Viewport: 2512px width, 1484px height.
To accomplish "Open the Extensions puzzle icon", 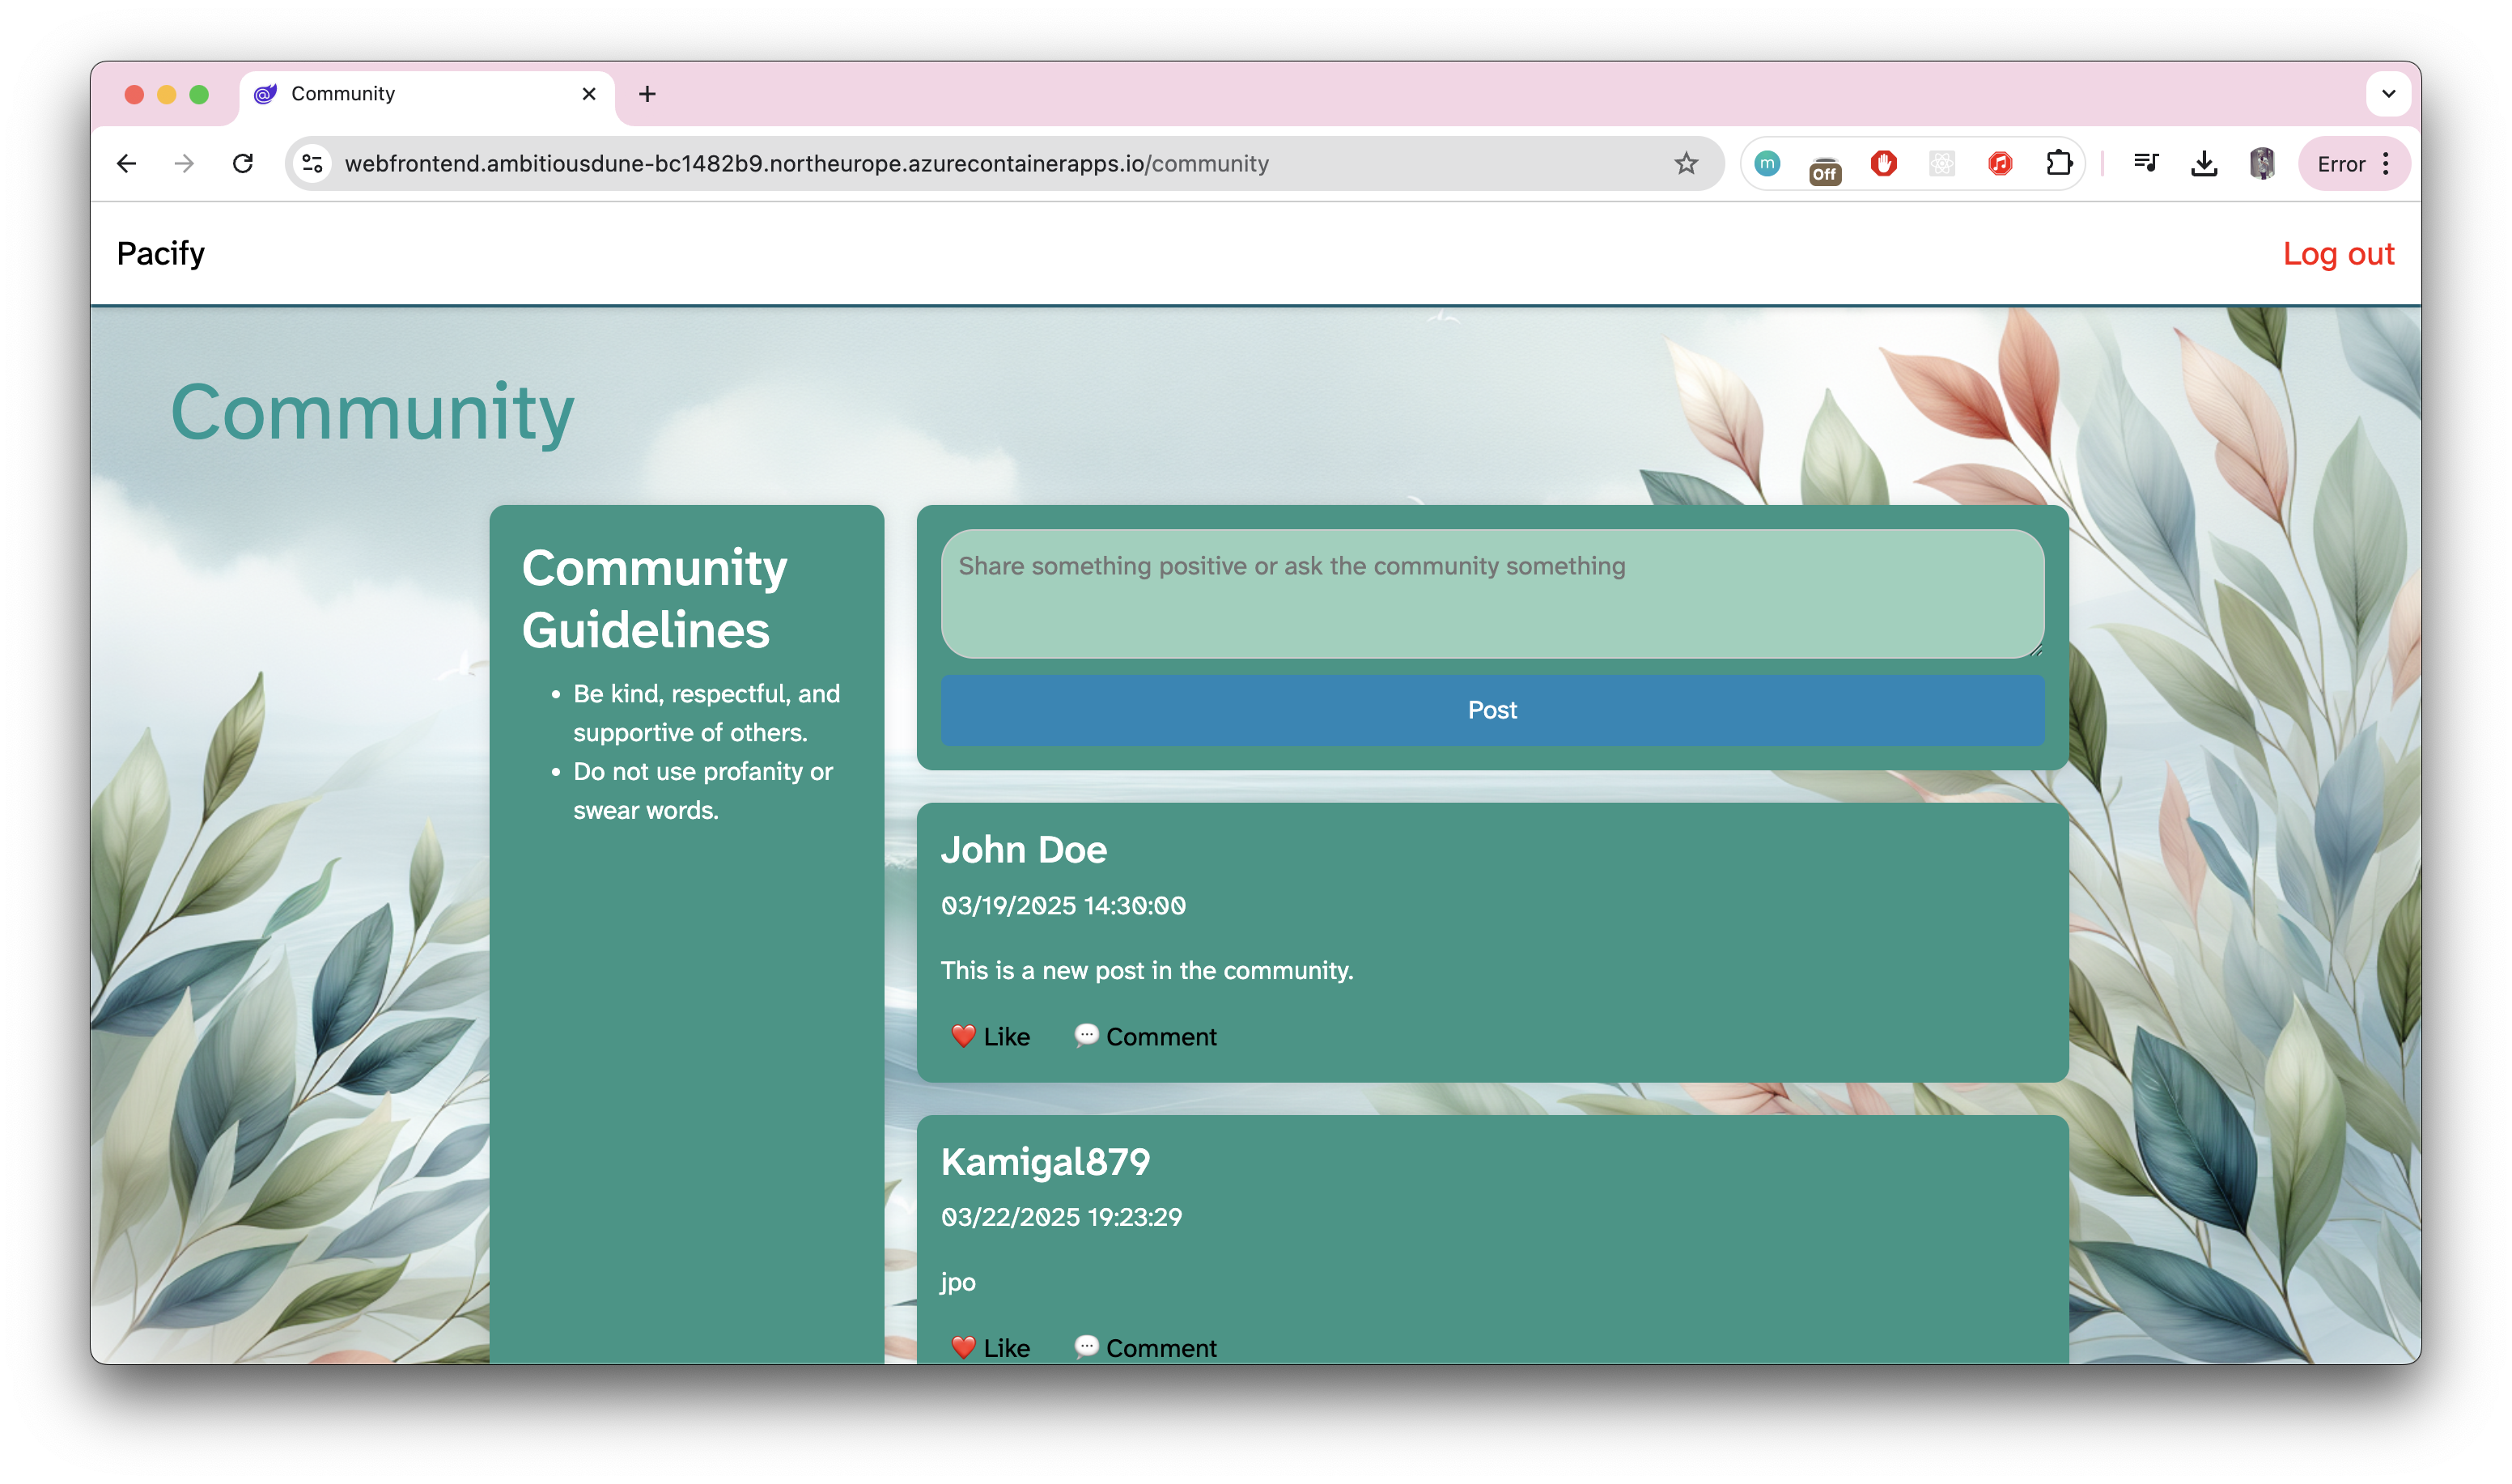I will click(2058, 163).
